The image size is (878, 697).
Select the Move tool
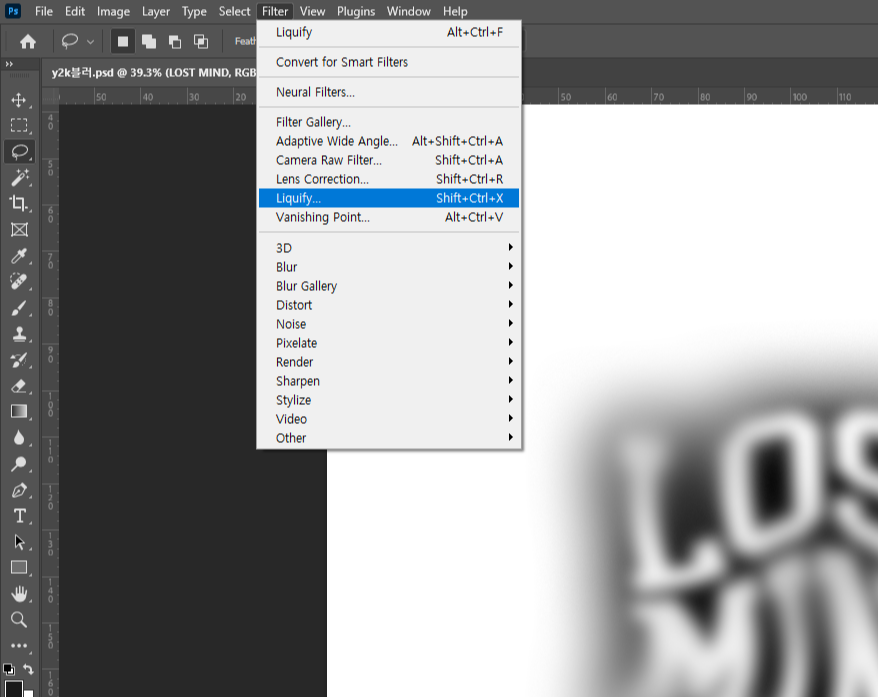19,100
